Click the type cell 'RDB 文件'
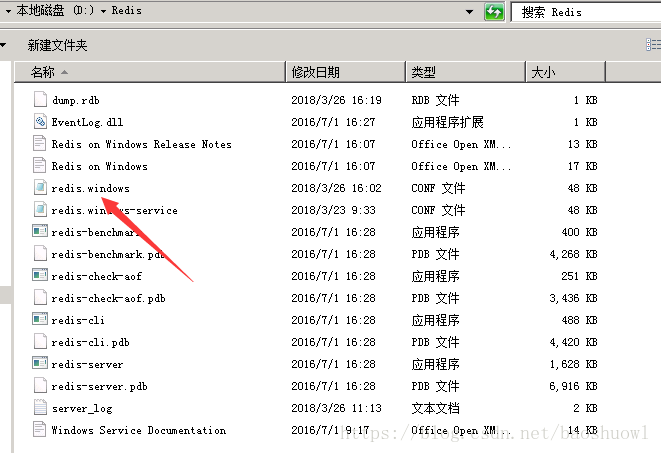The image size is (661, 453). [x=435, y=100]
